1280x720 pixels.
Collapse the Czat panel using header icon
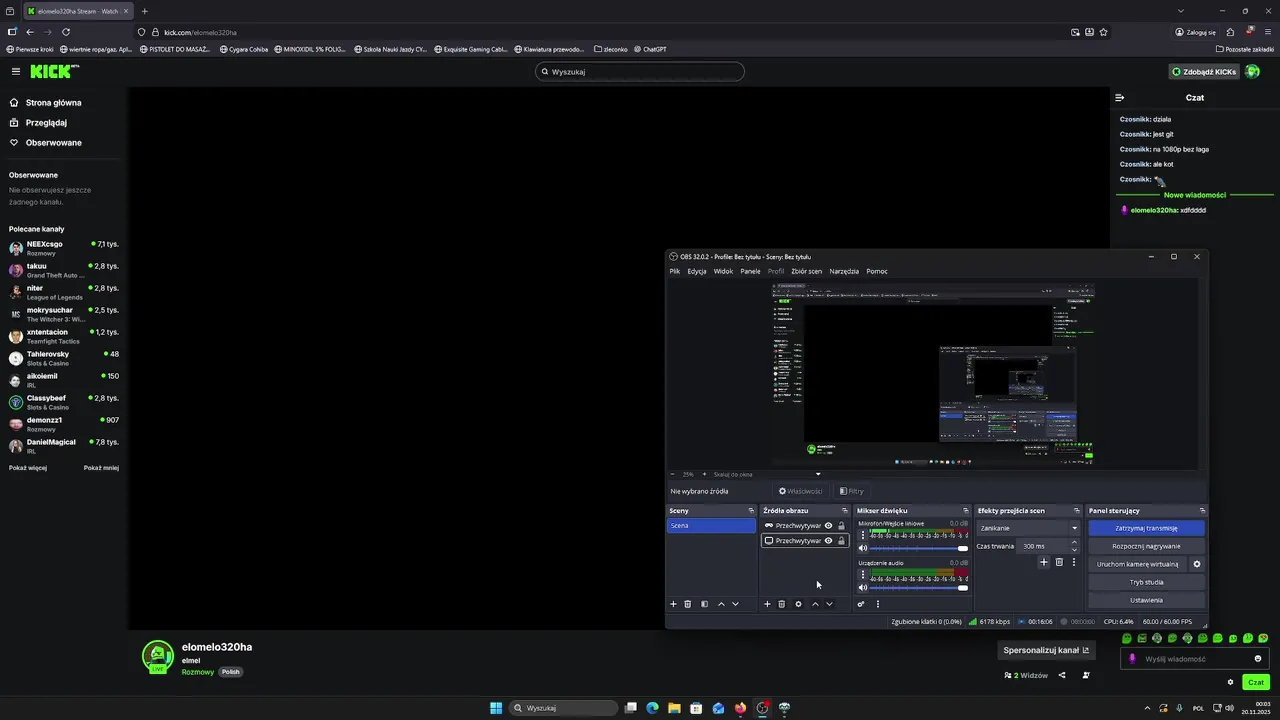[x=1120, y=98]
